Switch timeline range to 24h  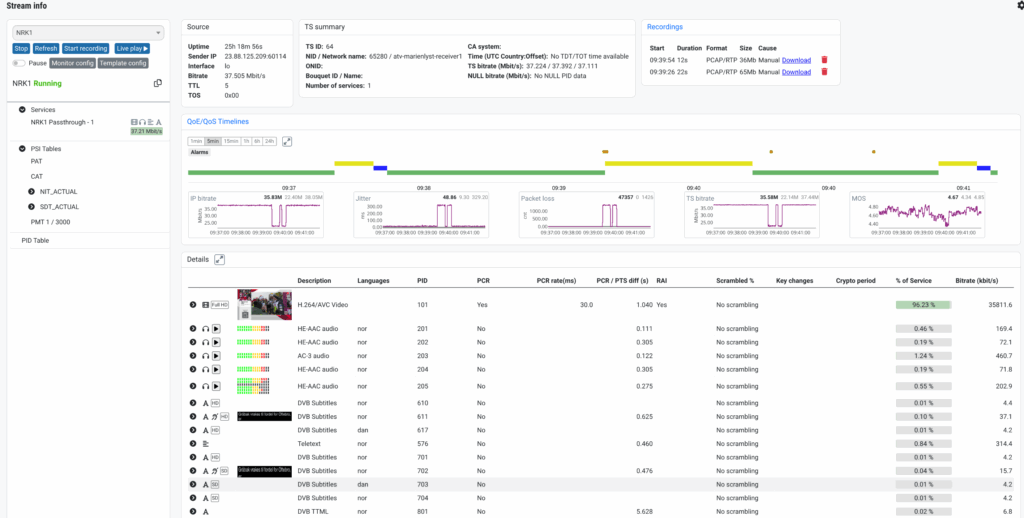pos(270,142)
